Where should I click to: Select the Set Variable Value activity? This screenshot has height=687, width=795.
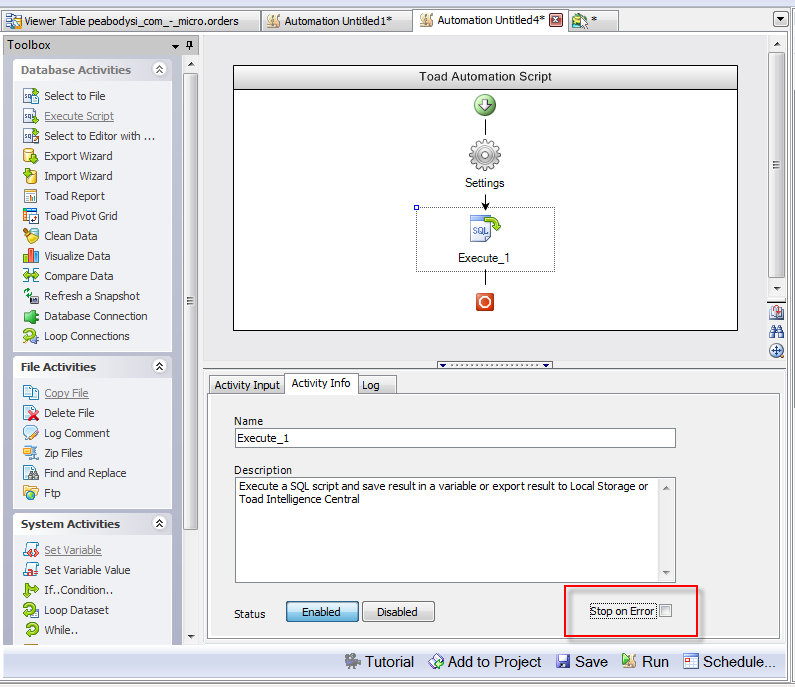(77, 570)
